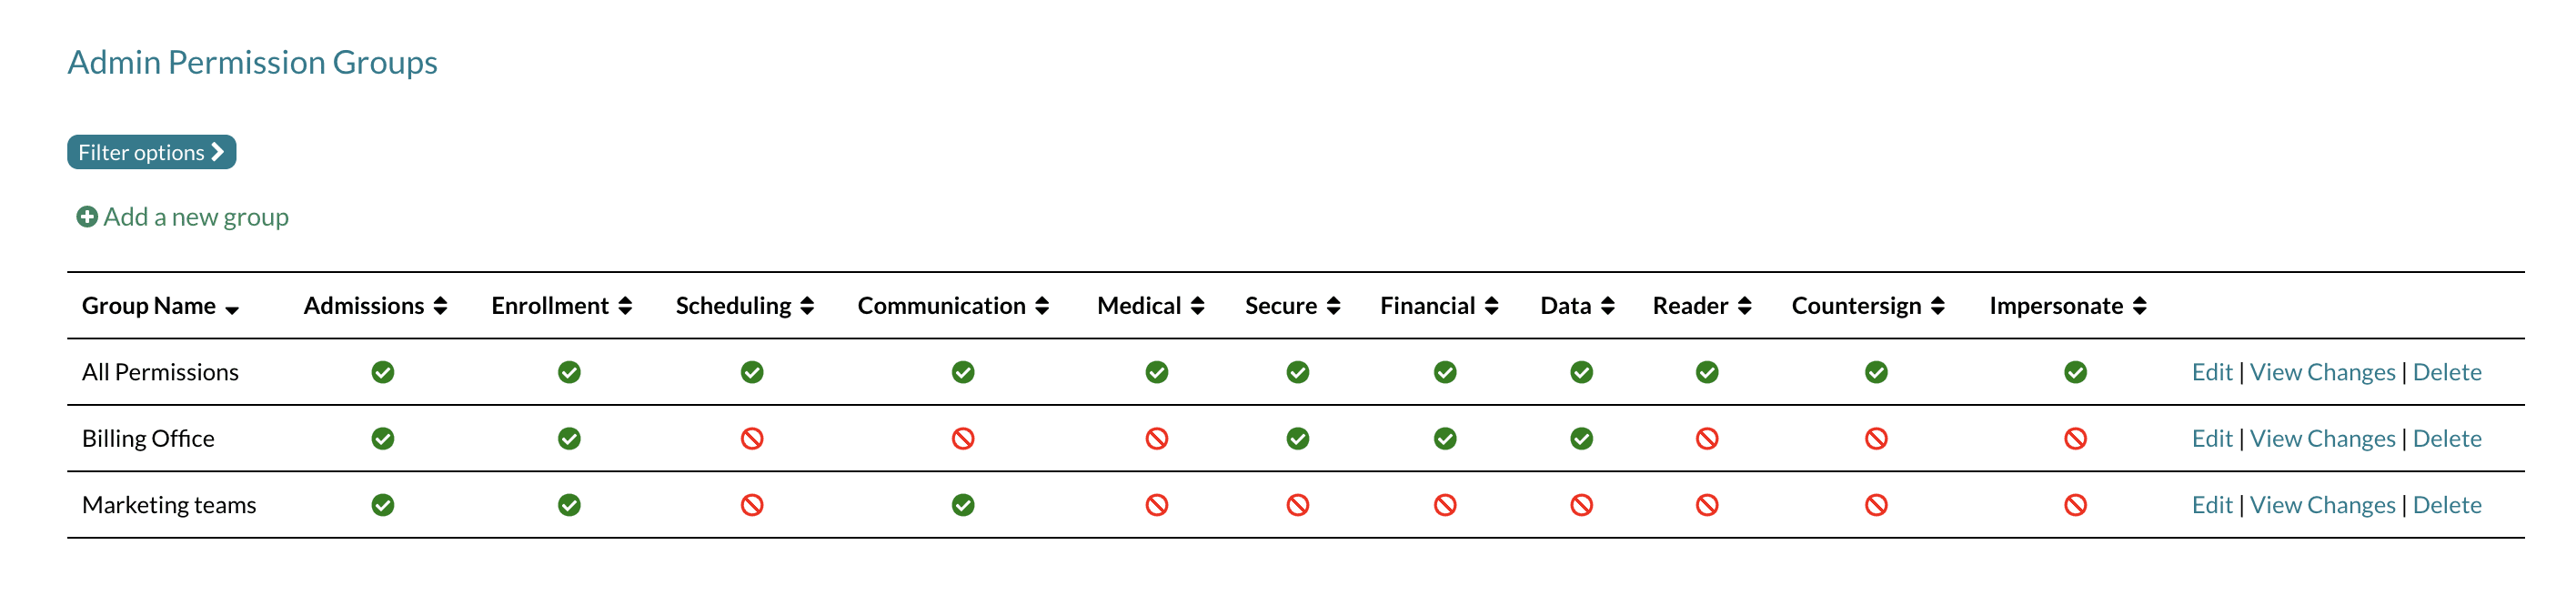Click All Permissions Admissions green checkmark
The width and height of the screenshot is (2576, 606).
[x=383, y=373]
